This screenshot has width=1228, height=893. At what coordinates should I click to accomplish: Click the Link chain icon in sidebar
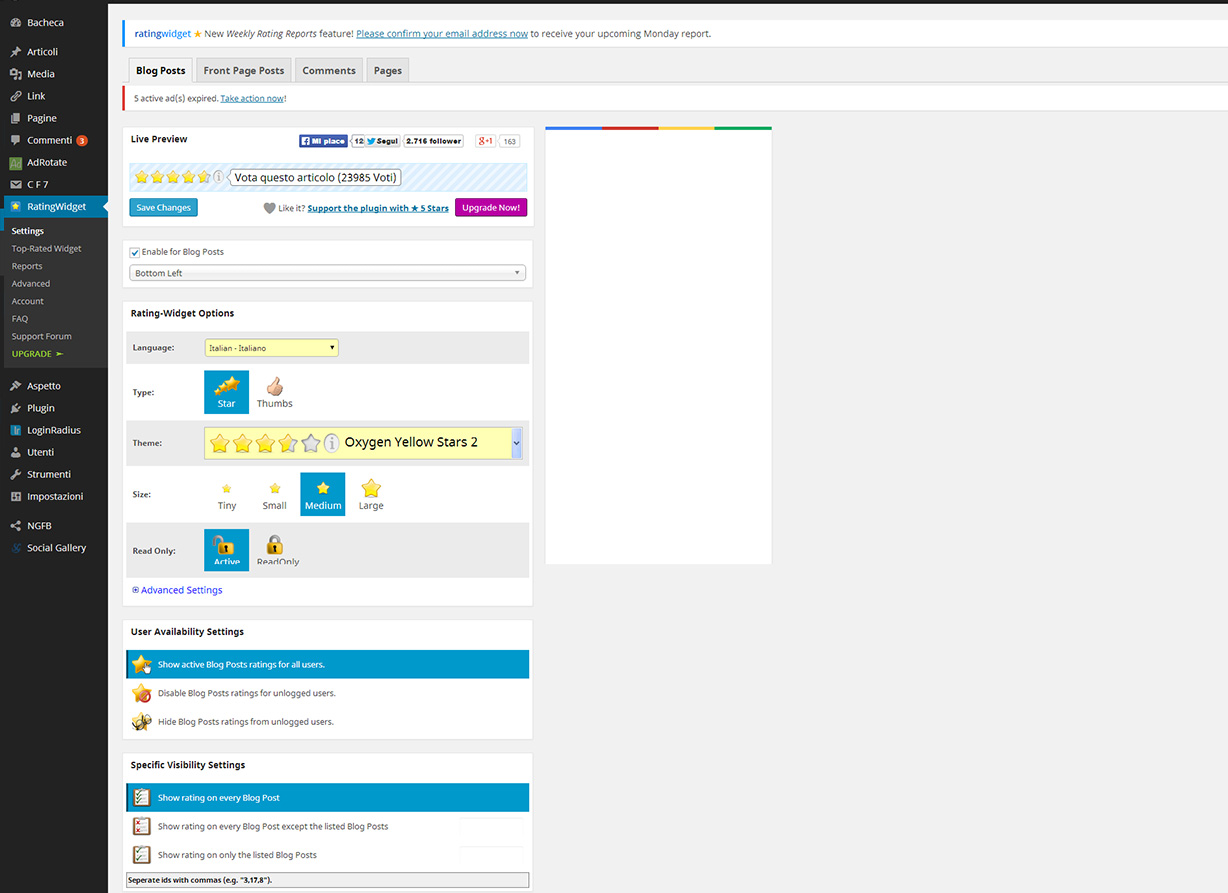pos(16,96)
